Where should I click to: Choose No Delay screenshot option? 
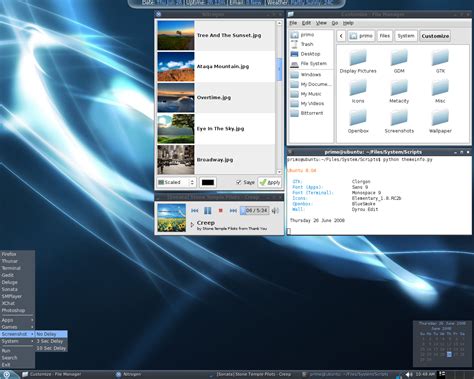pos(51,334)
